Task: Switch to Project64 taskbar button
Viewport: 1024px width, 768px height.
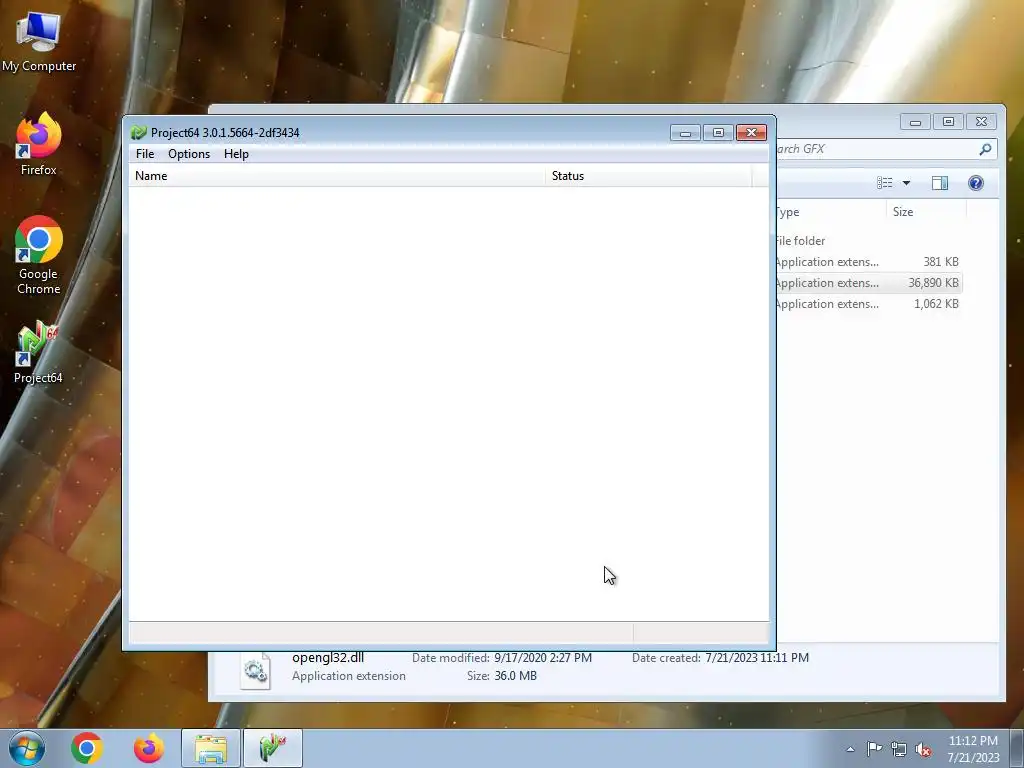Action: coord(273,748)
